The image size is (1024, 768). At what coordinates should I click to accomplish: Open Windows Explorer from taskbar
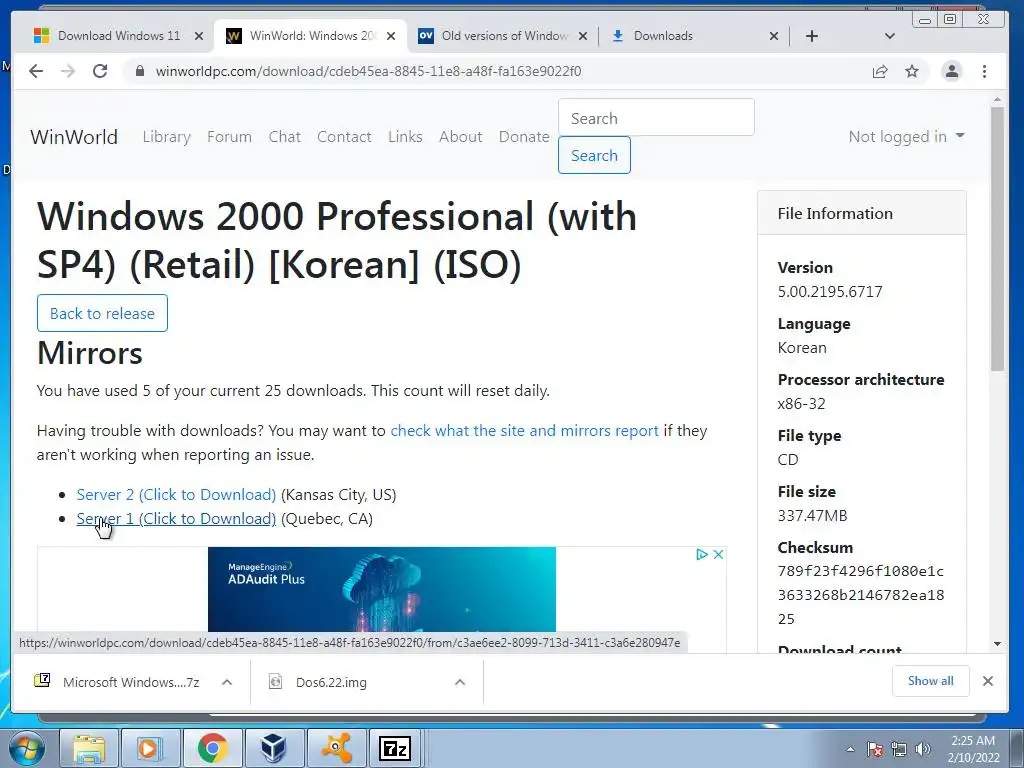coord(88,748)
